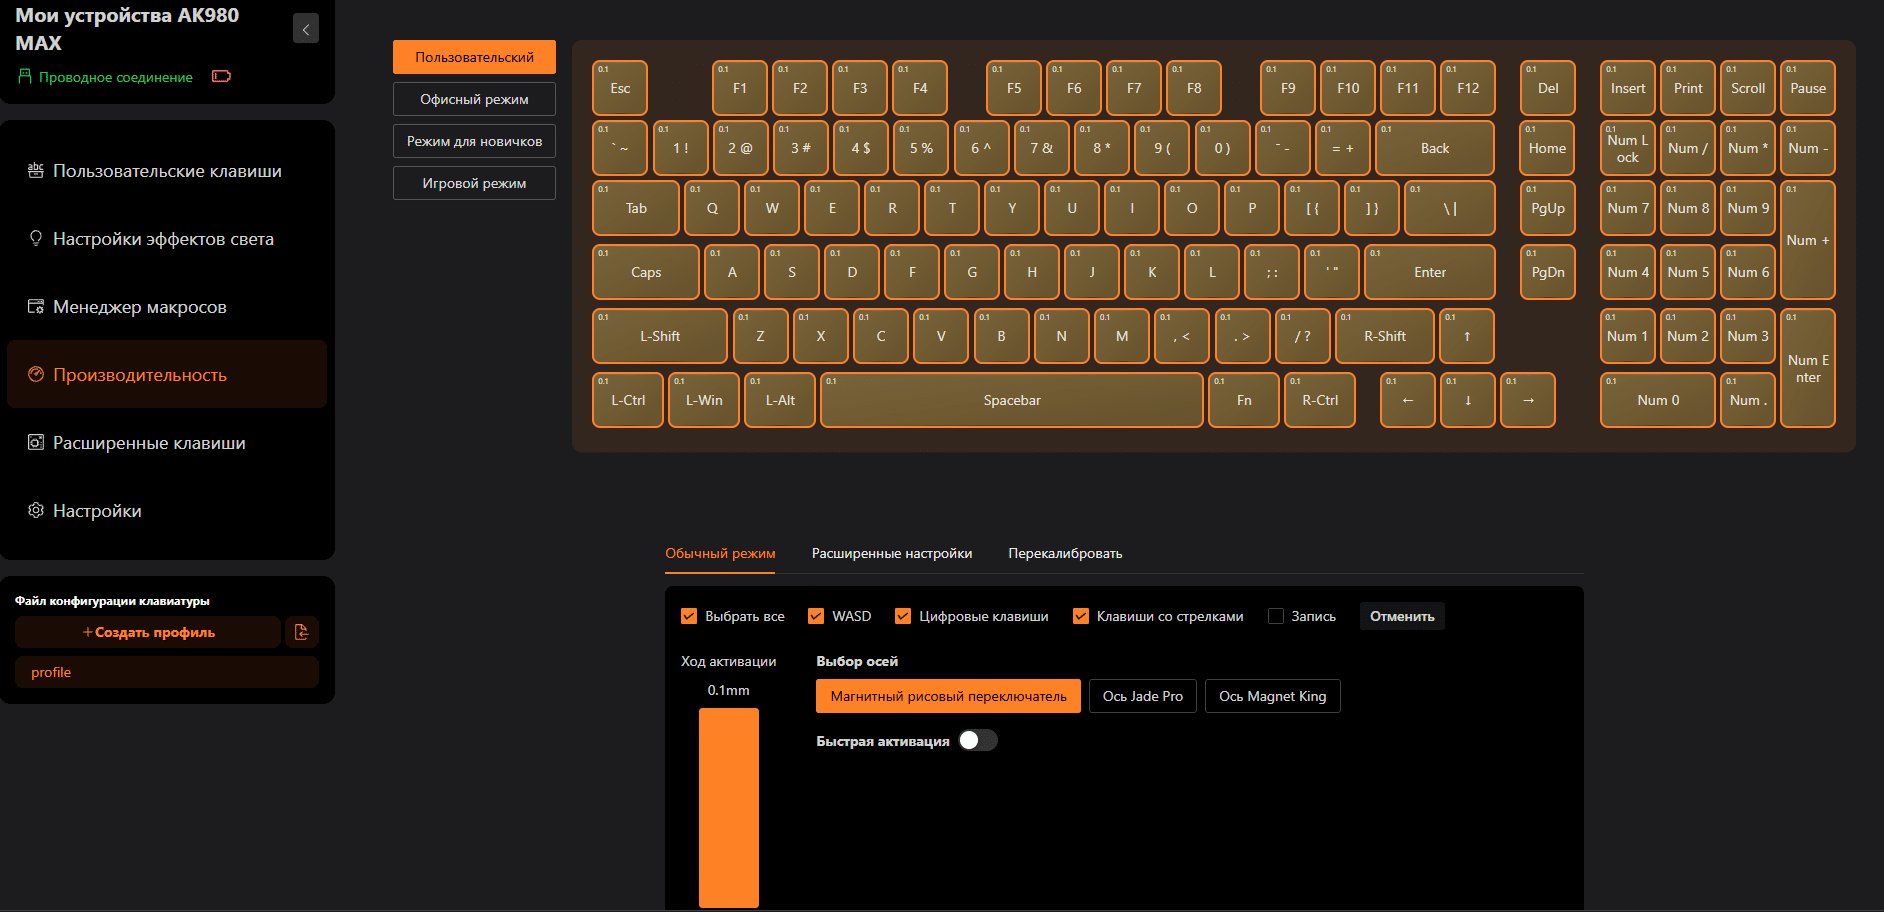
Task: Click the settings gear icon
Action: 36,511
